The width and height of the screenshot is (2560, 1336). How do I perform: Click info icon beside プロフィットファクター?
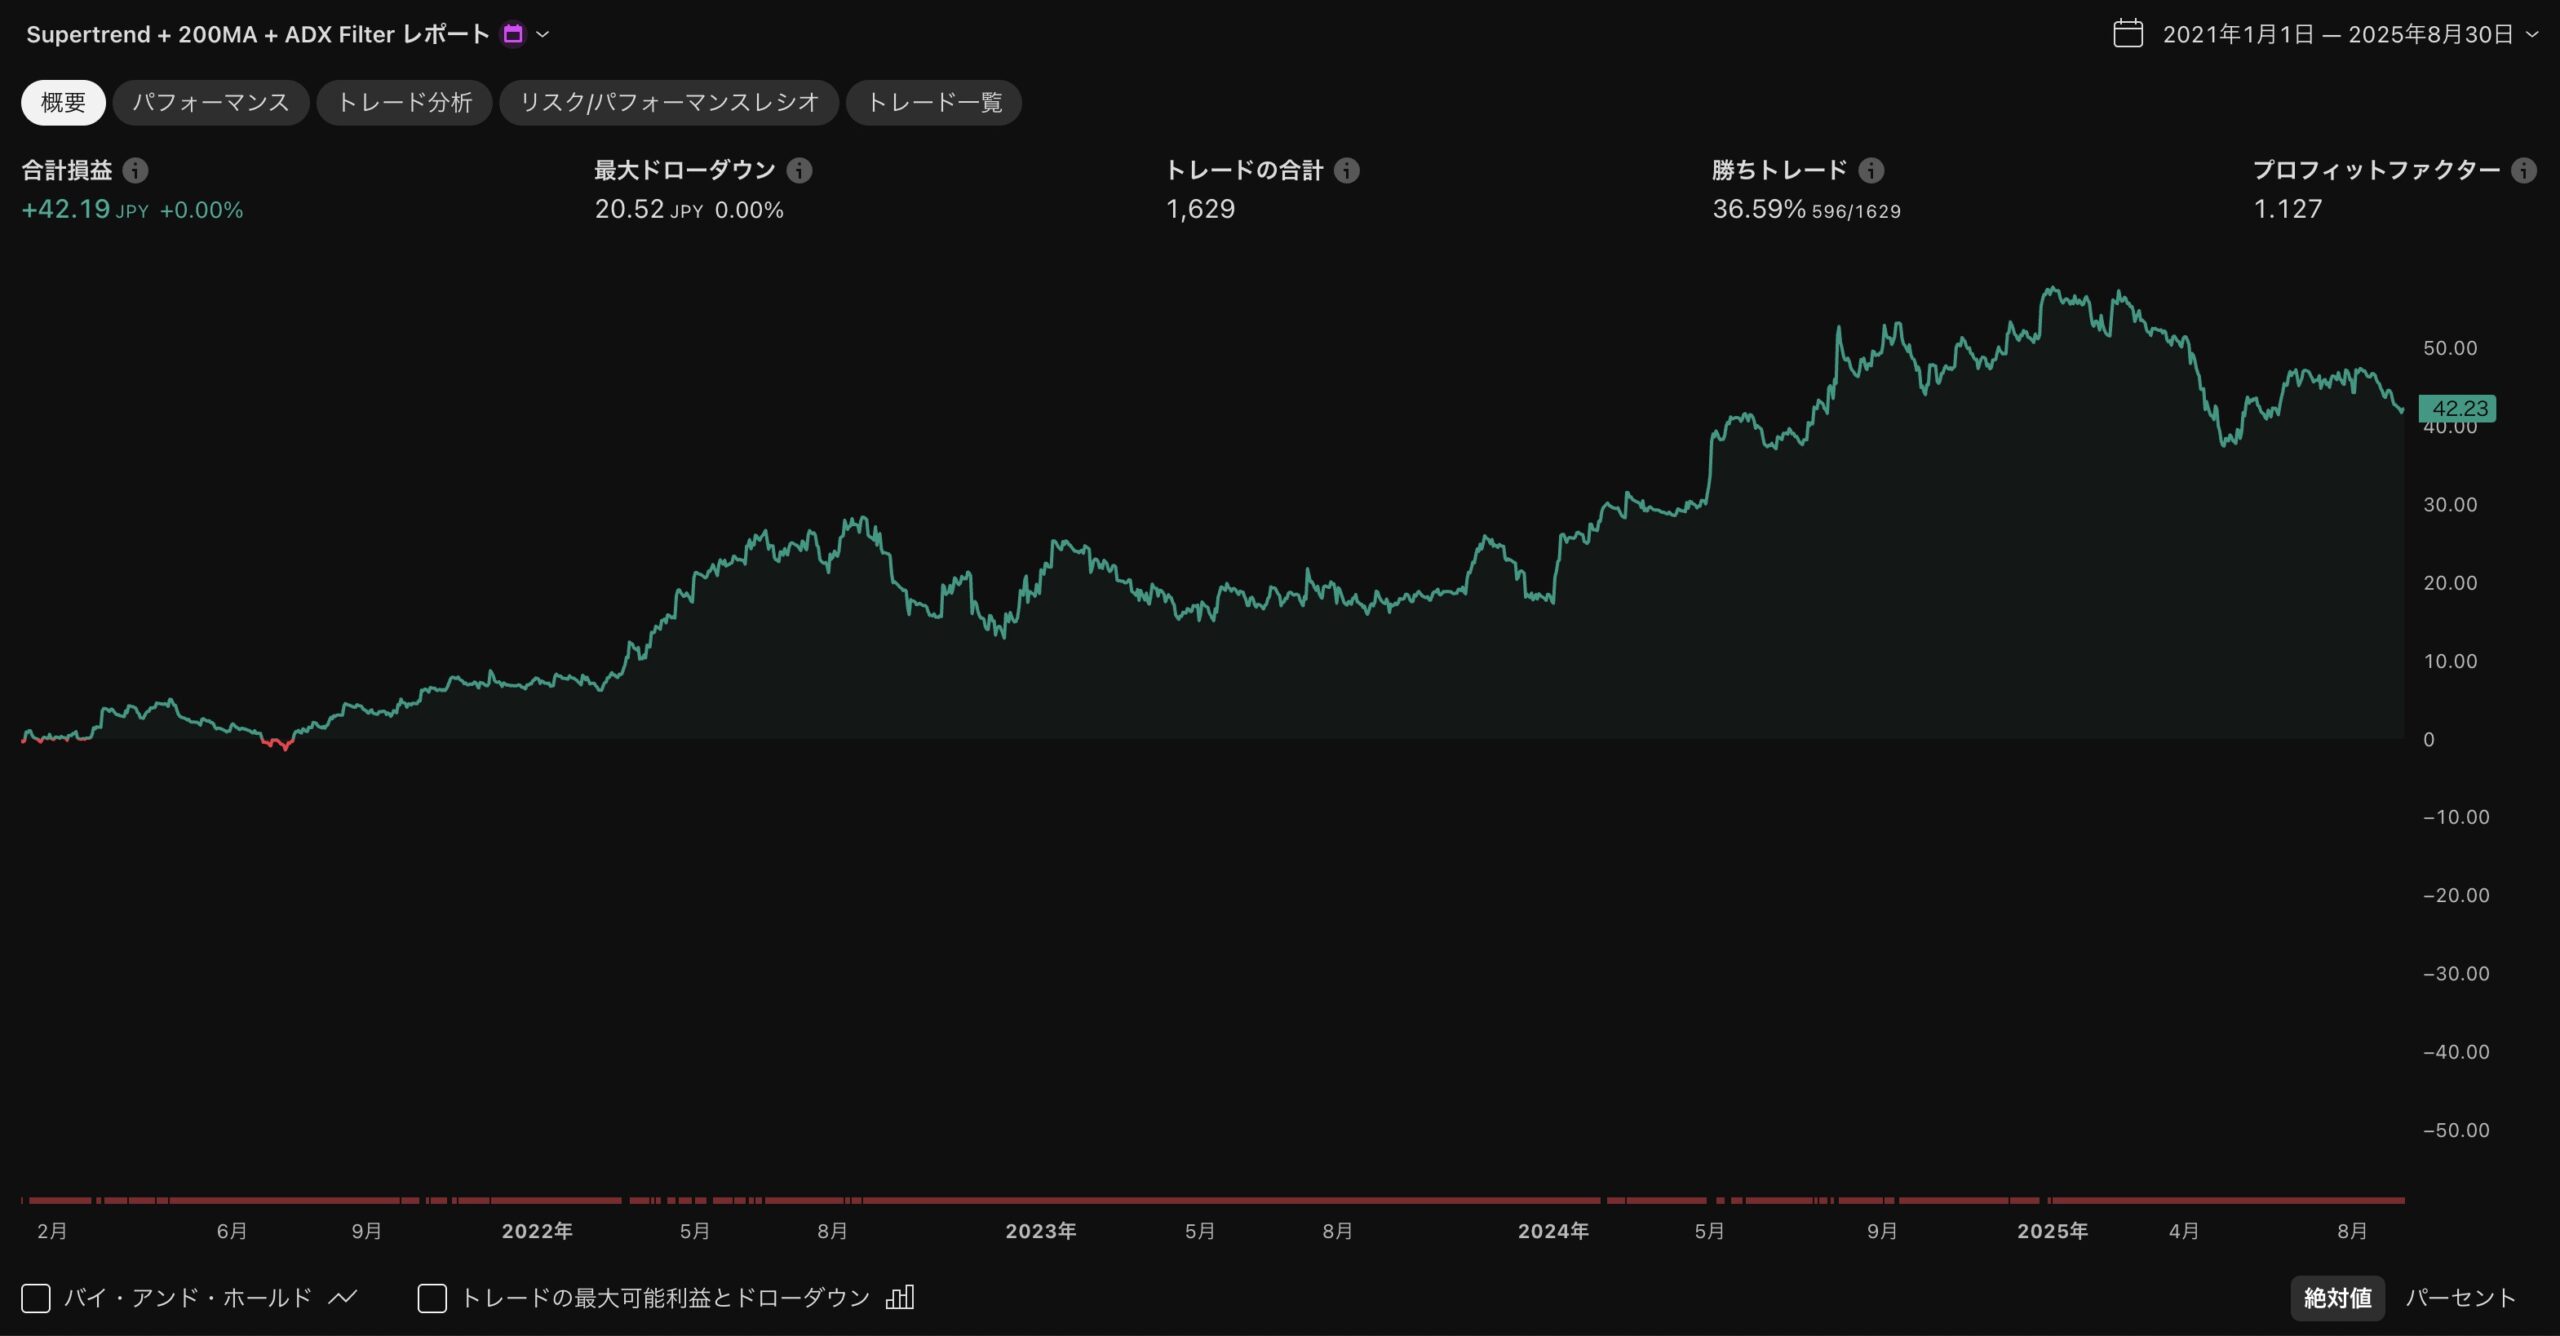(2524, 171)
